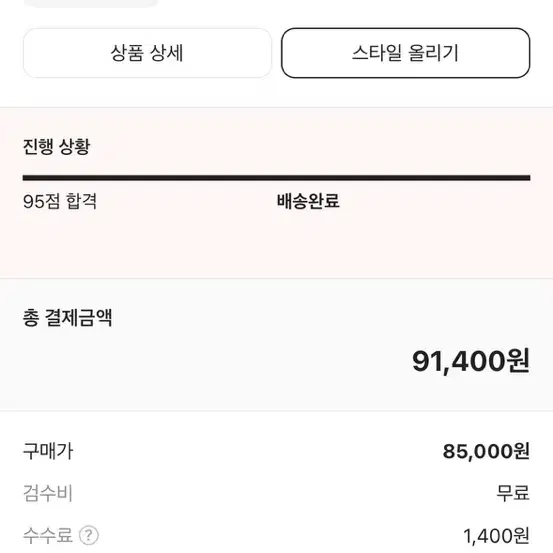Image resolution: width=553 pixels, height=553 pixels.
Task: Click the 검수비 label
Action: pyautogui.click(x=48, y=493)
